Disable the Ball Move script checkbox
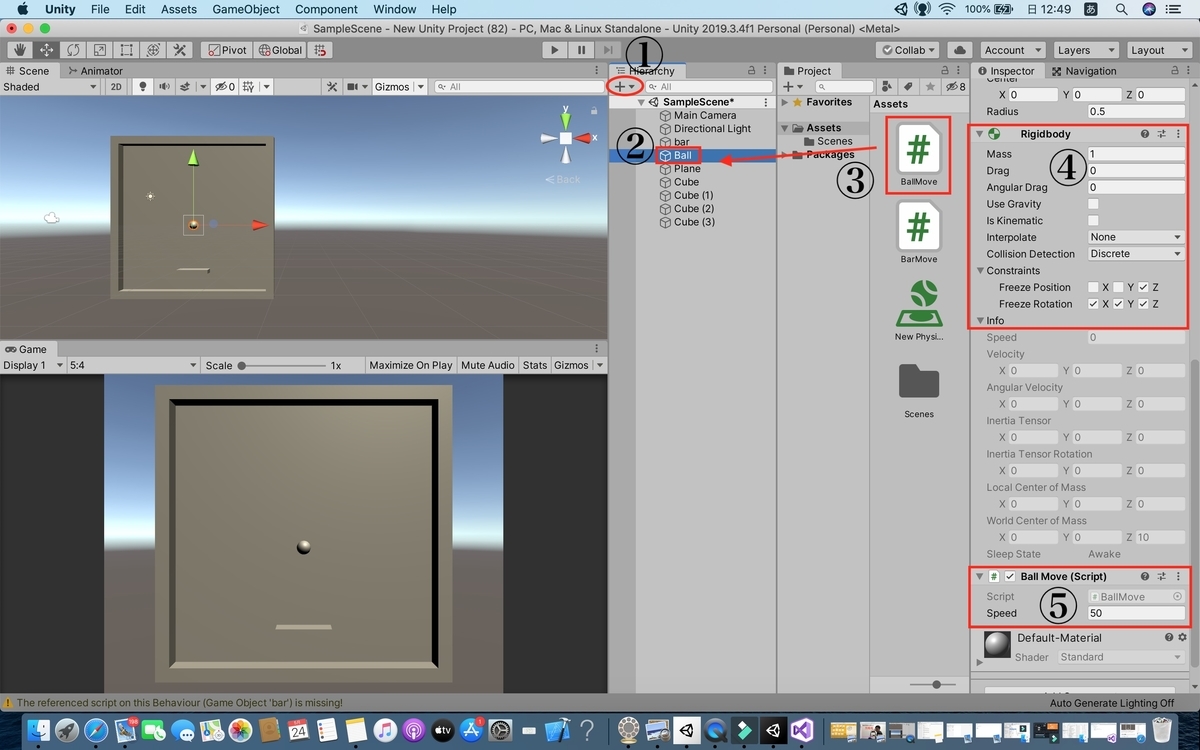This screenshot has width=1200, height=750. click(1010, 577)
